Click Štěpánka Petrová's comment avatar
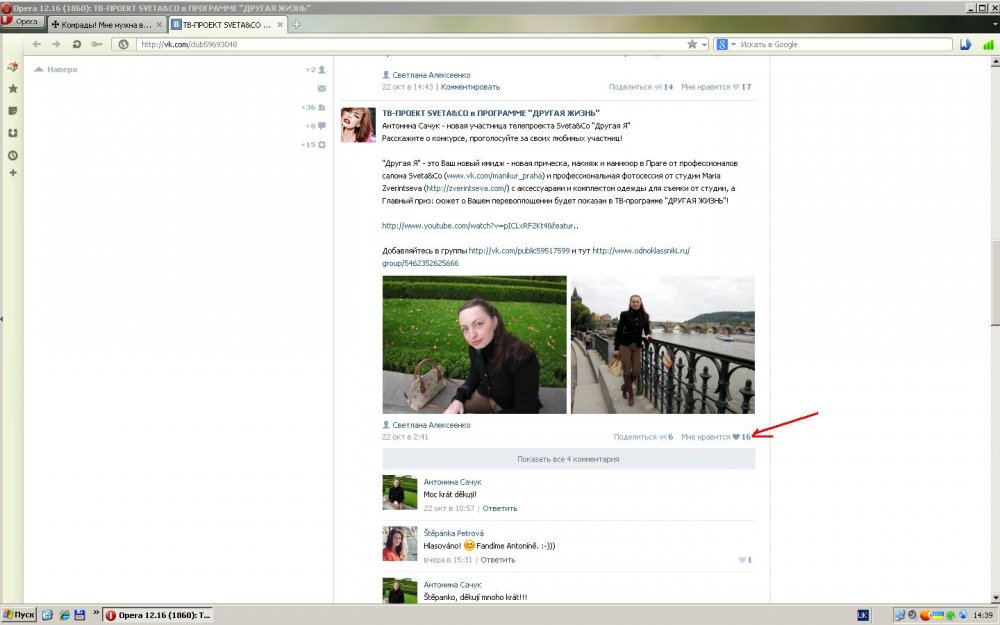 click(x=399, y=543)
